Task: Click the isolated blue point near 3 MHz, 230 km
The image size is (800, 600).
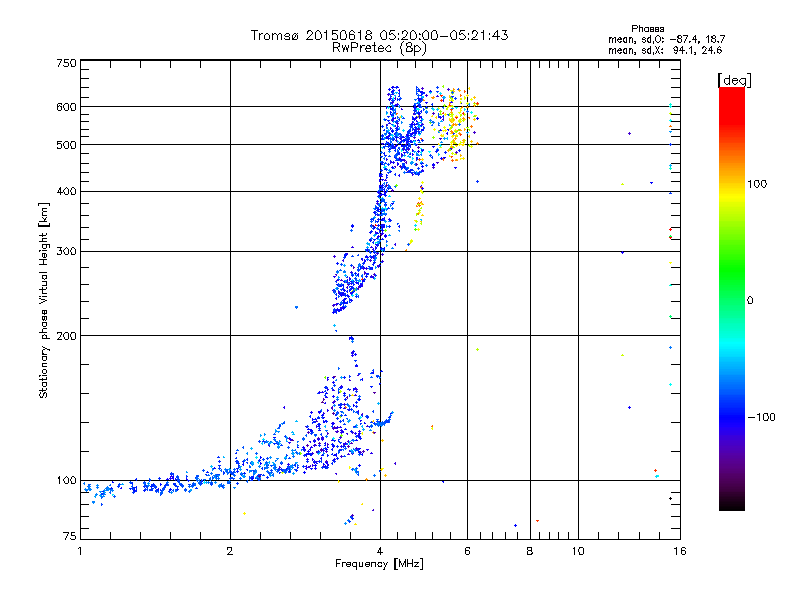Action: [296, 307]
